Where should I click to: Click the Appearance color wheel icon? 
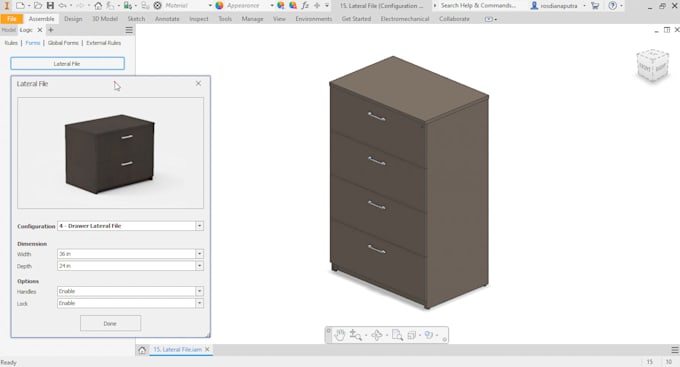pyautogui.click(x=219, y=6)
